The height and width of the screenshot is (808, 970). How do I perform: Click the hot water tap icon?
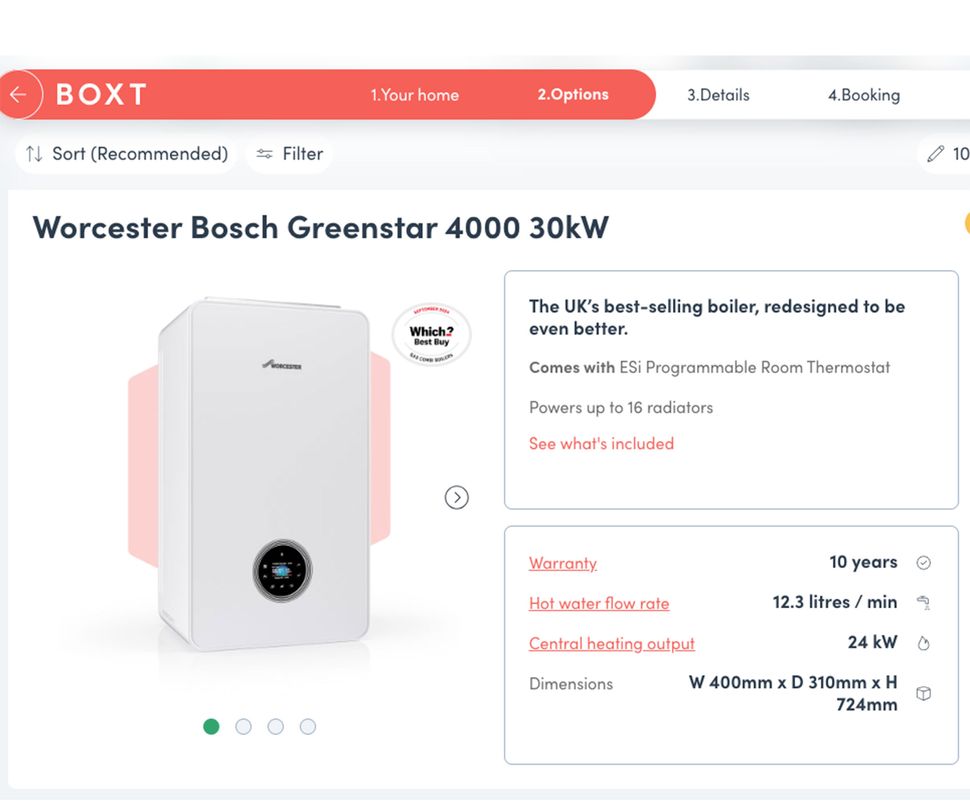pos(923,603)
